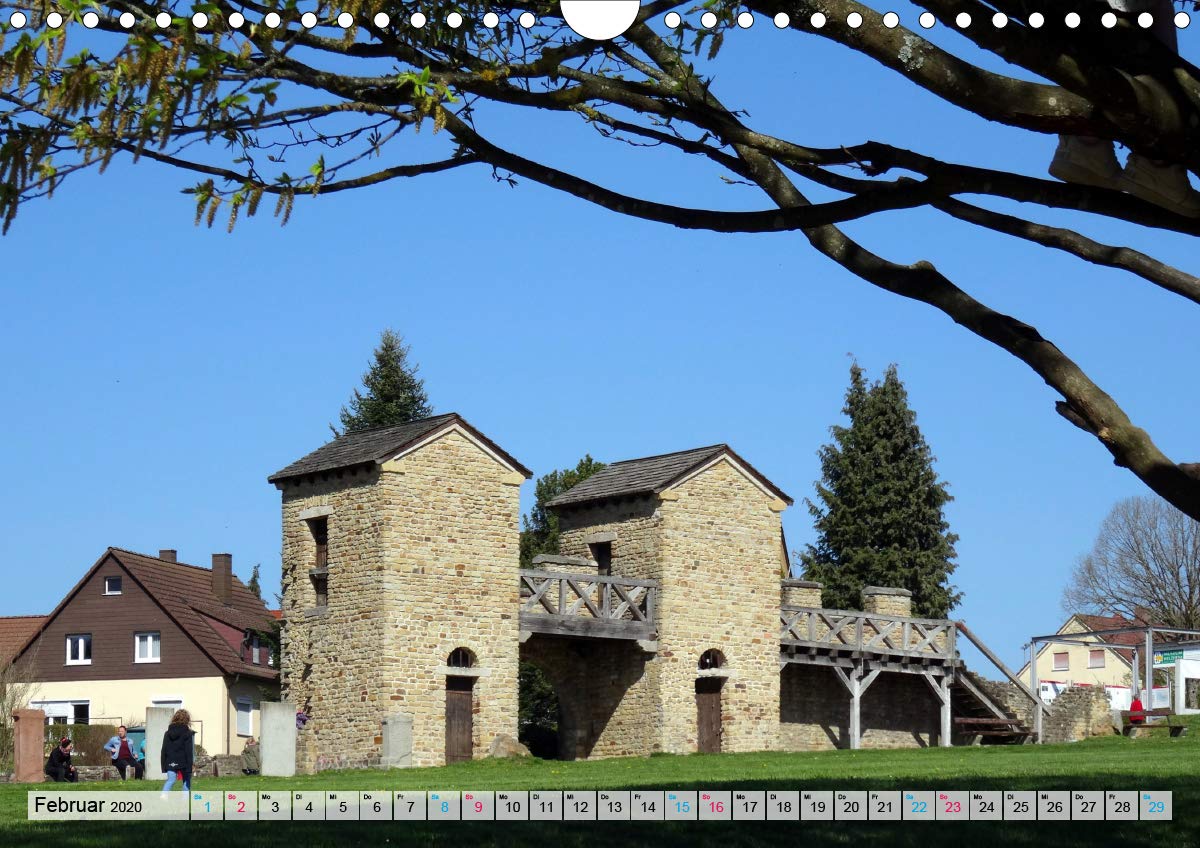Choose Saturday 15 in the calendar
Viewport: 1200px width, 848px height.
pos(681,806)
